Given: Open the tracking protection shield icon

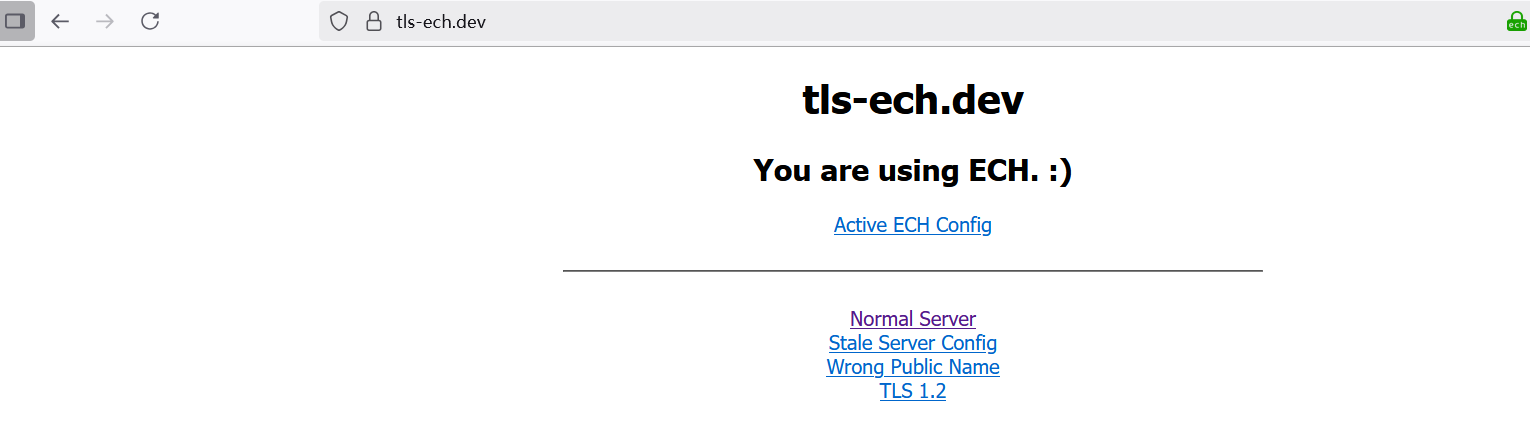Looking at the screenshot, I should [339, 21].
